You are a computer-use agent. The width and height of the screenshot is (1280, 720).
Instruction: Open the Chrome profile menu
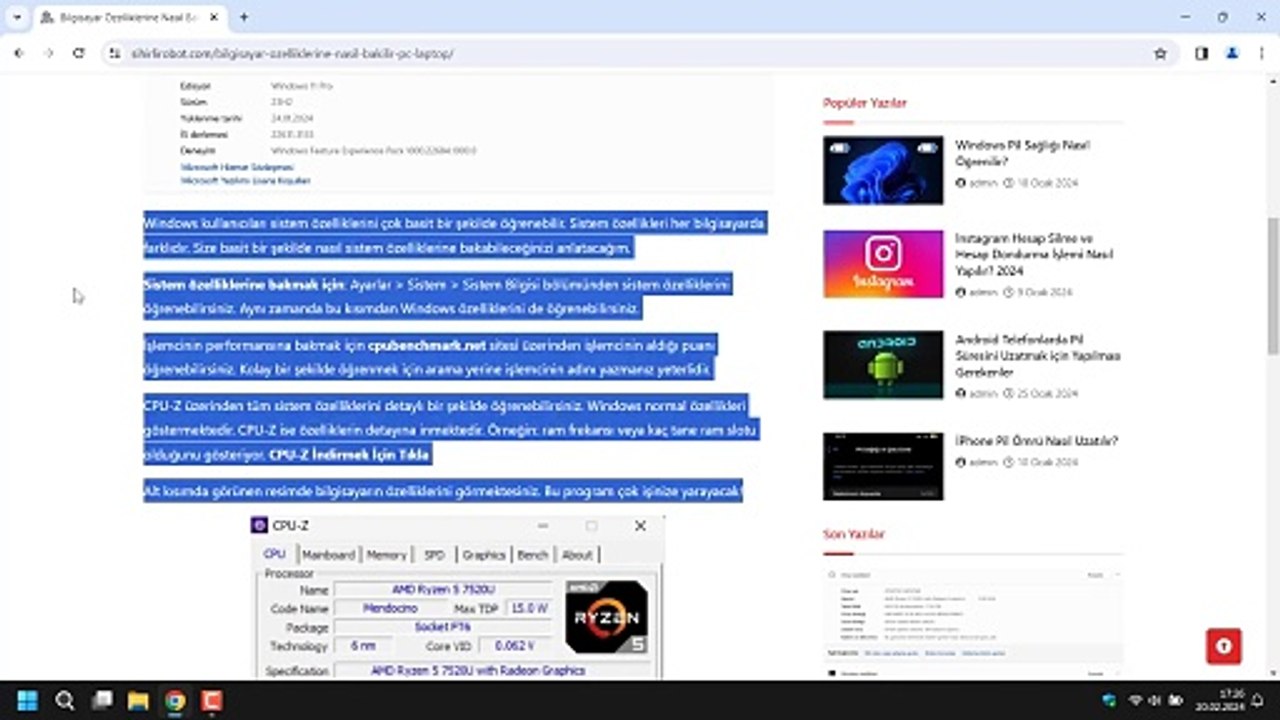1232,53
